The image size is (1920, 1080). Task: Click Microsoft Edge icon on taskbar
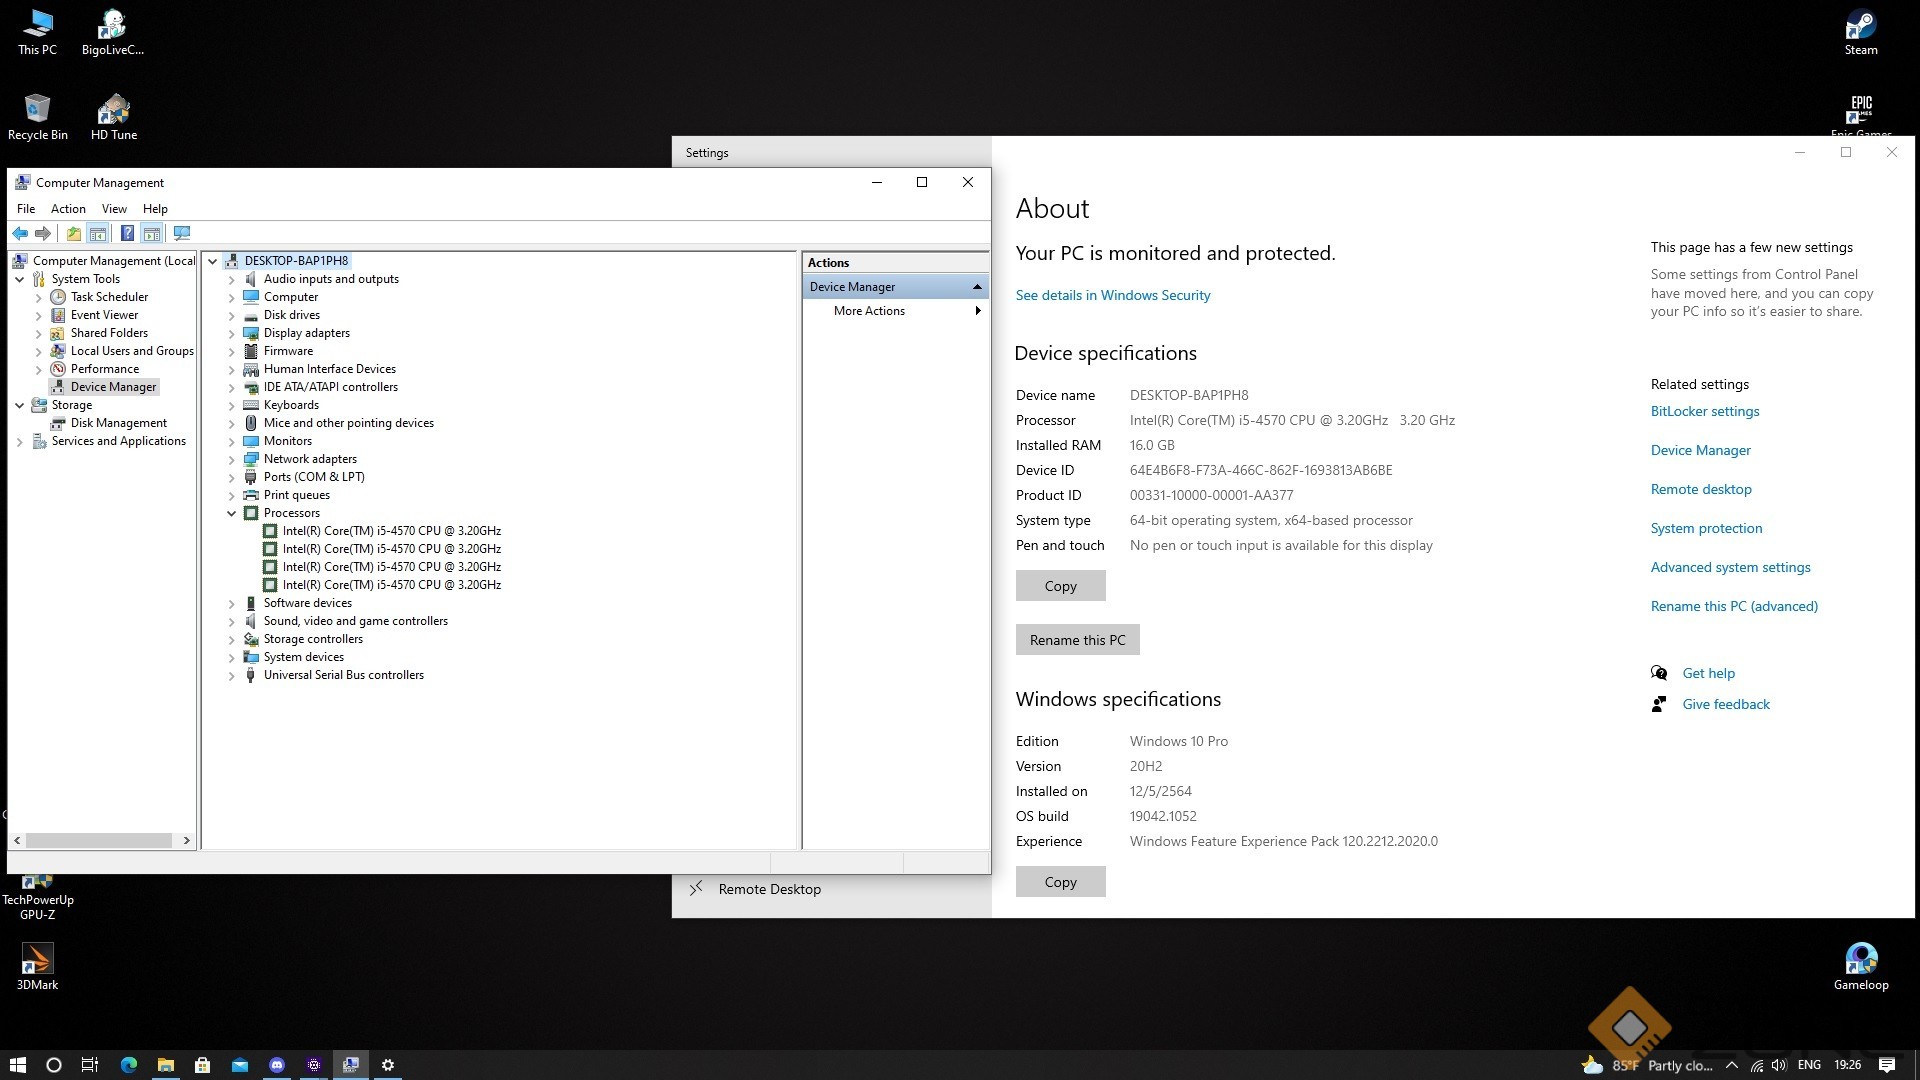point(129,1065)
